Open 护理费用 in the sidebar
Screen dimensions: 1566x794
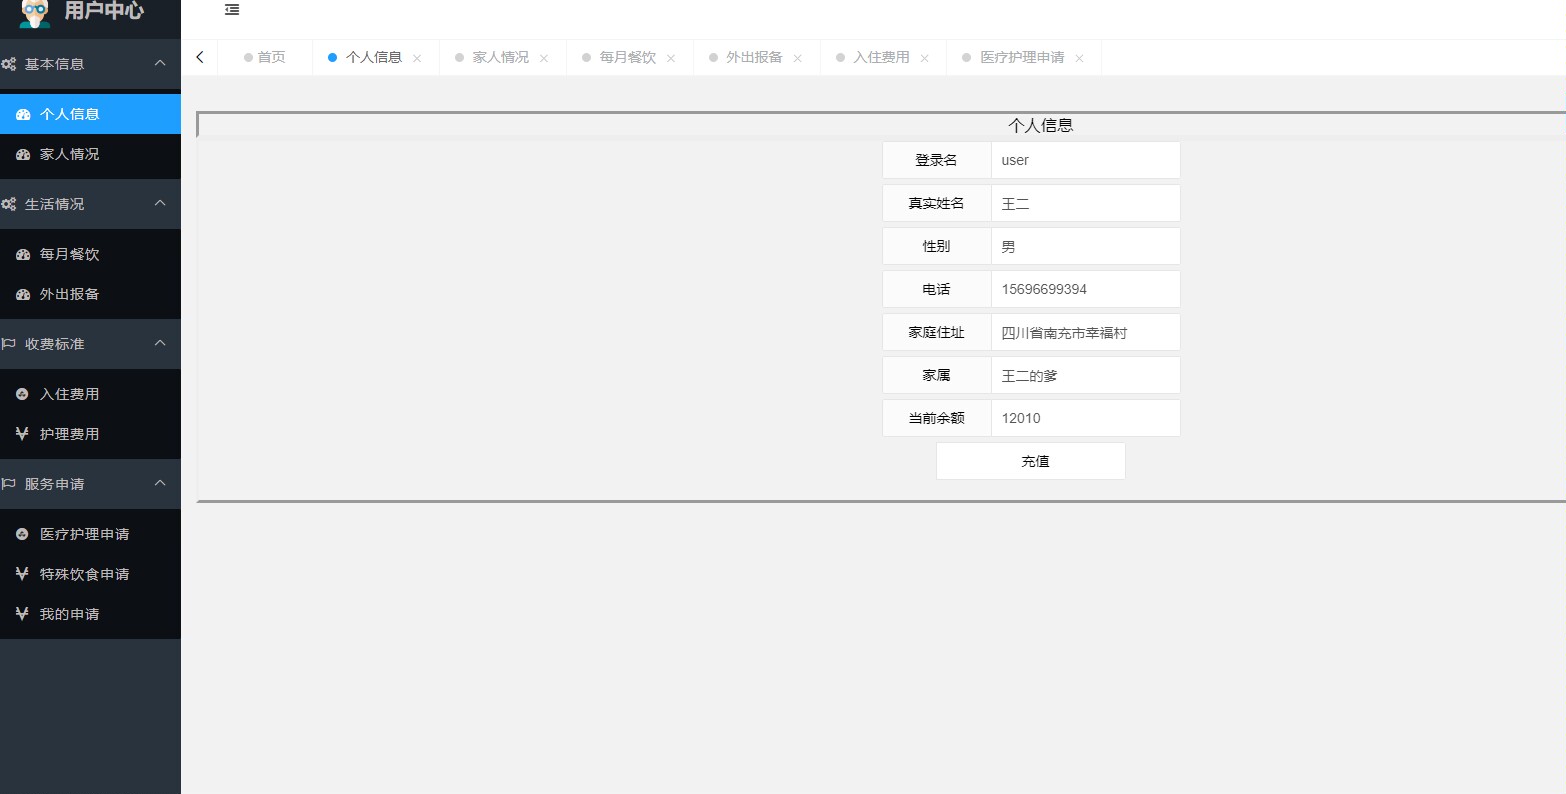[x=90, y=434]
